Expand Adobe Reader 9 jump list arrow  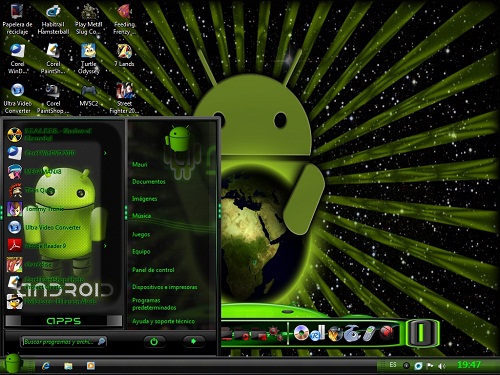click(x=105, y=246)
